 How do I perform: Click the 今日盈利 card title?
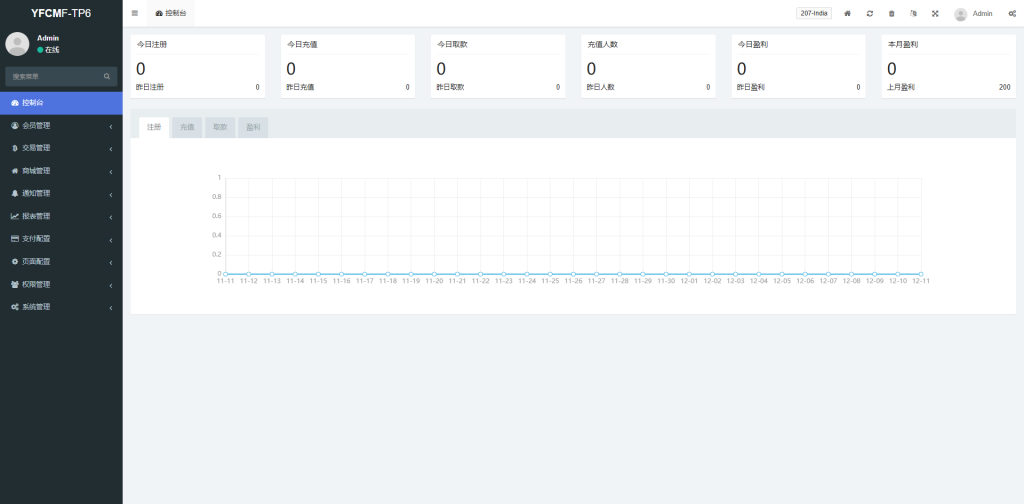coord(752,44)
